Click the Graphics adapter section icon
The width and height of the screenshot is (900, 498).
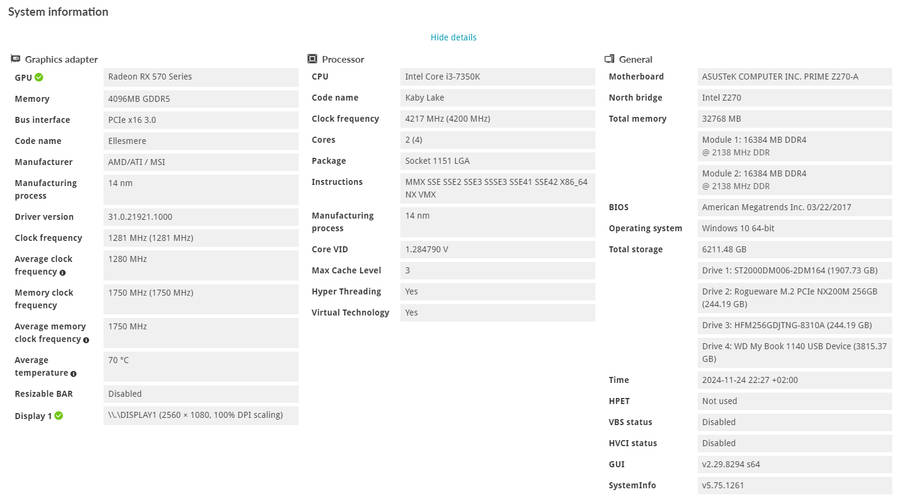[15, 60]
